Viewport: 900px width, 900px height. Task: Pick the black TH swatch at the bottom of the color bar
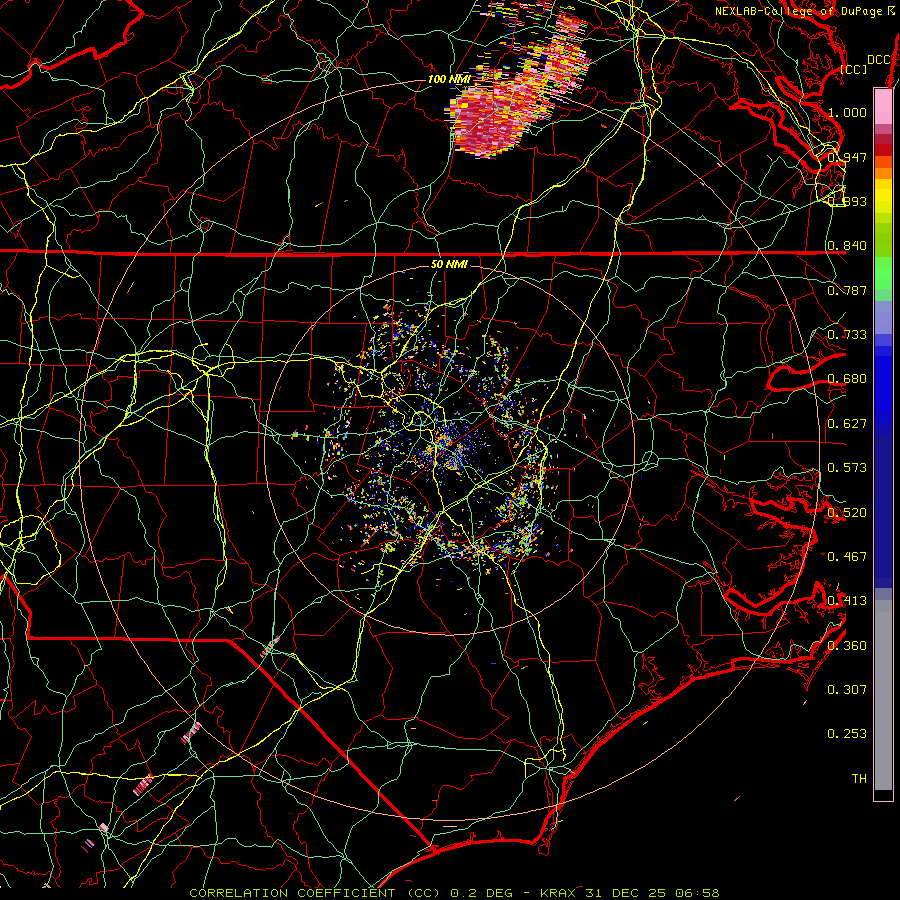click(x=883, y=795)
